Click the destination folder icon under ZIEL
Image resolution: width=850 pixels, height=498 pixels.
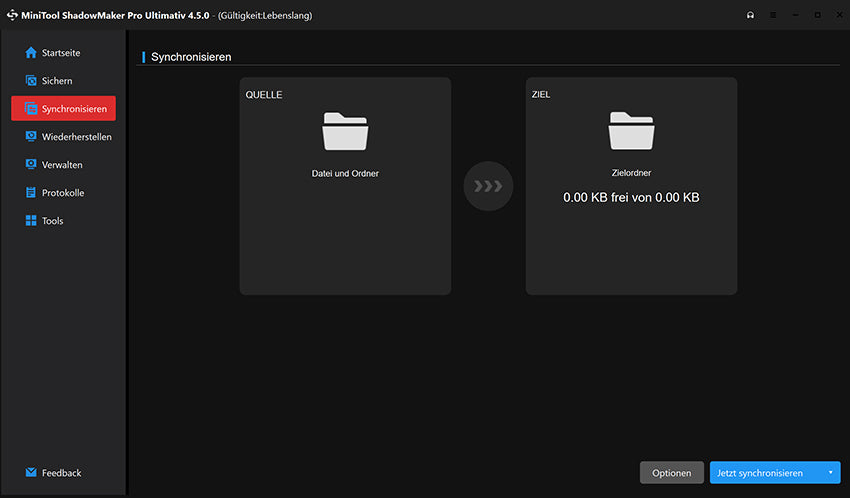pyautogui.click(x=631, y=131)
